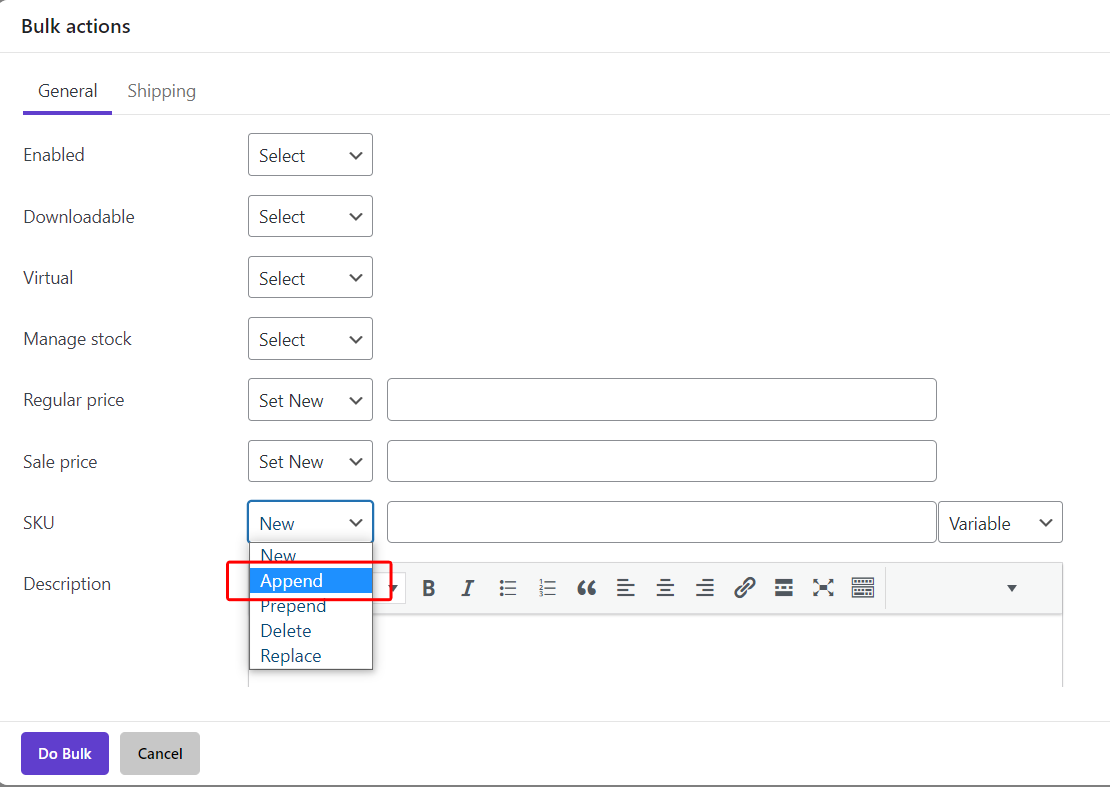The height and width of the screenshot is (787, 1110).
Task: Insert a bulleted list
Action: pyautogui.click(x=508, y=588)
